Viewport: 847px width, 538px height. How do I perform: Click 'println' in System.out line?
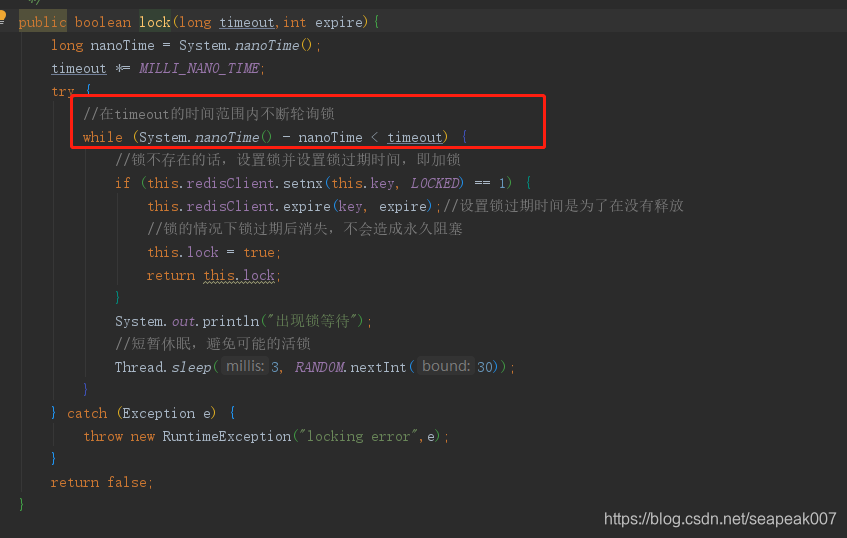coord(231,321)
